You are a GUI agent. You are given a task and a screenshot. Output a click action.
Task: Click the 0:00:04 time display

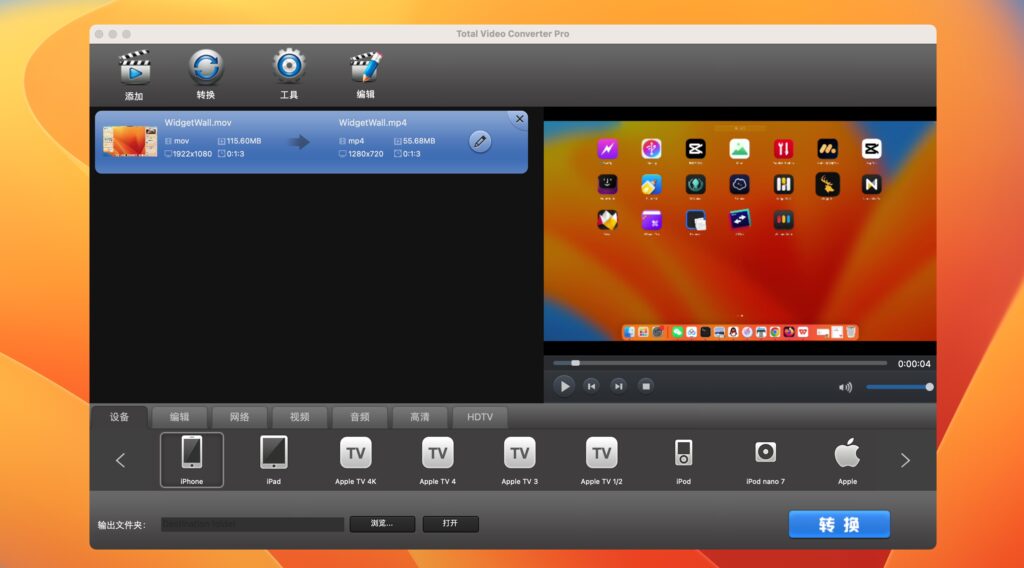click(x=914, y=364)
